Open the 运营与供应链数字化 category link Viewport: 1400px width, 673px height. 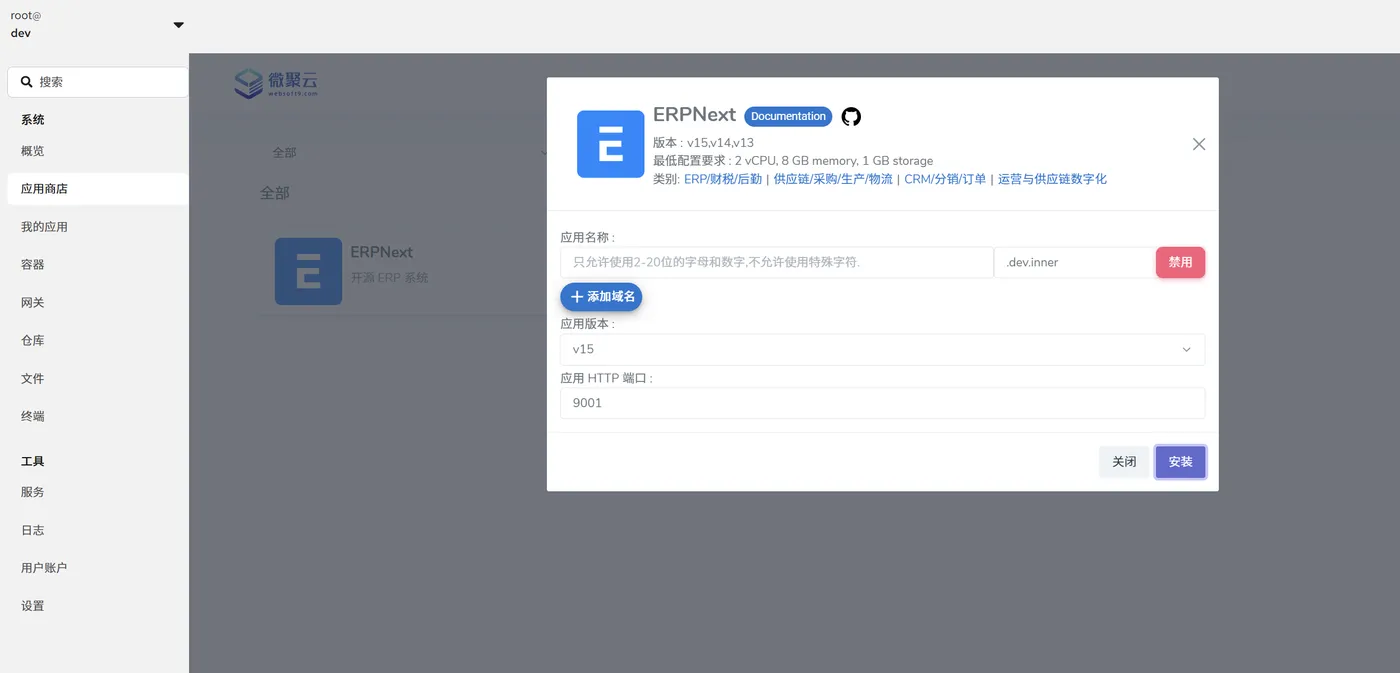tap(1052, 179)
